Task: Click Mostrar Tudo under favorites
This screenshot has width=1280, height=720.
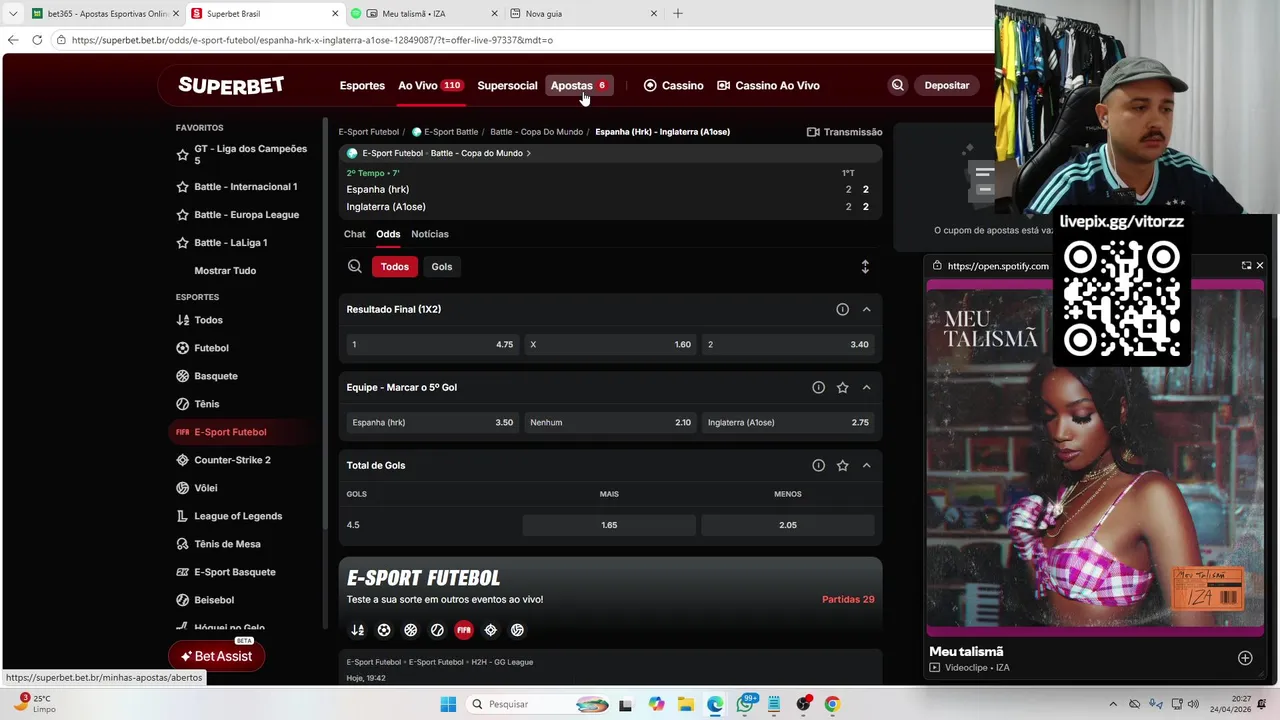Action: click(225, 271)
